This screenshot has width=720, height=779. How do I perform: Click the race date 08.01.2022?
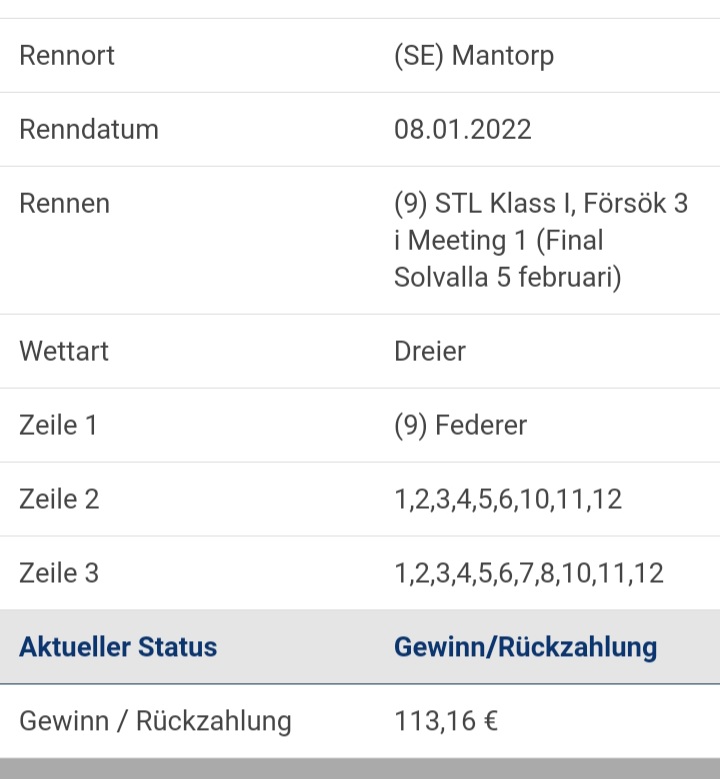(x=463, y=130)
